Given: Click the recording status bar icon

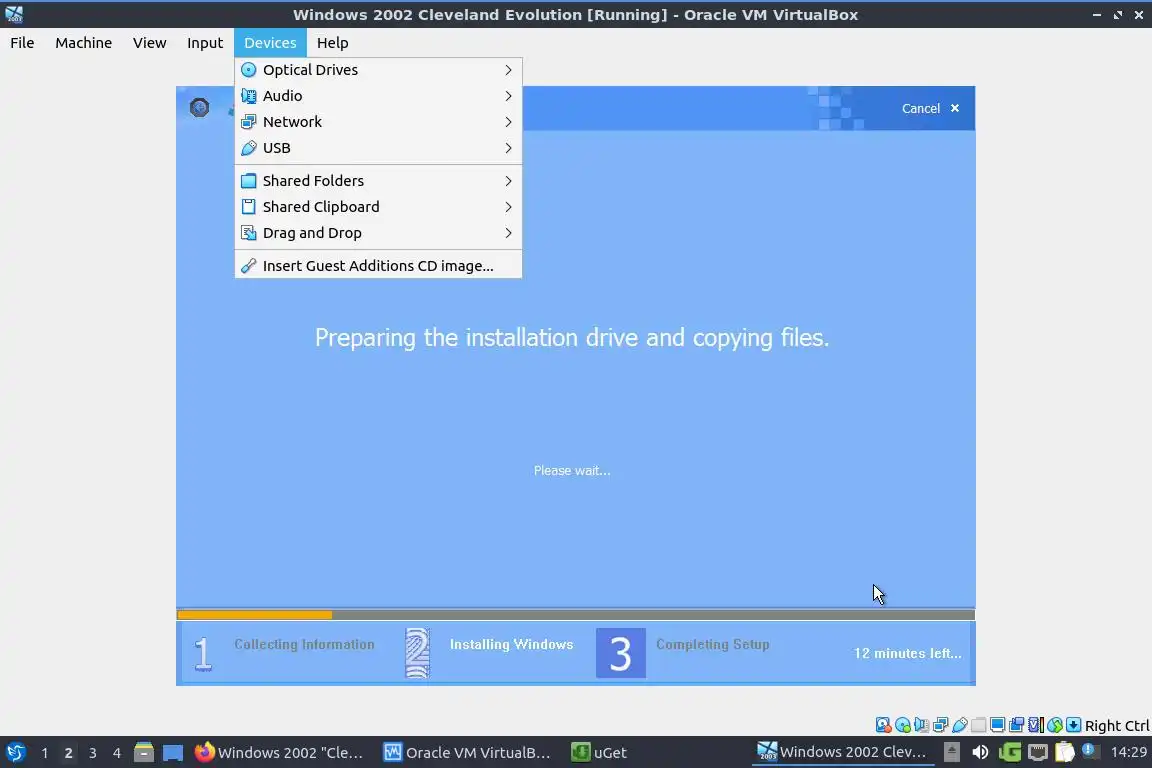Looking at the screenshot, I should [x=1016, y=725].
